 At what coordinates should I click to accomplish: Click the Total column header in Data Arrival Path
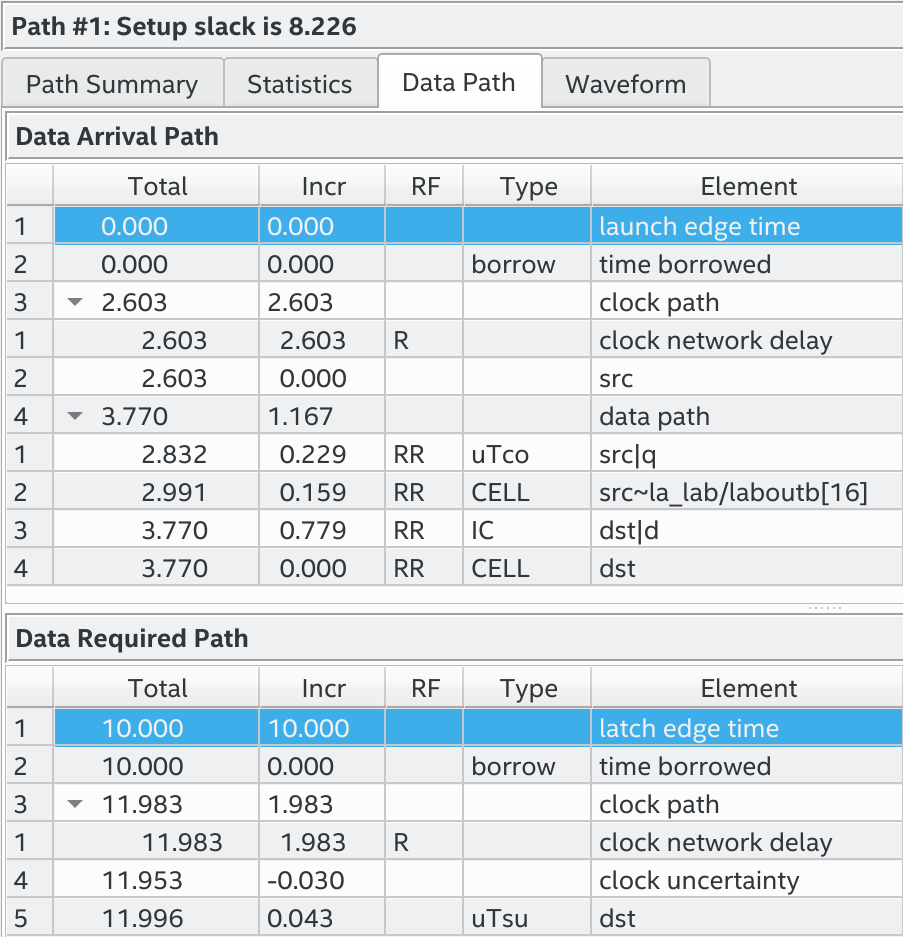point(157,187)
